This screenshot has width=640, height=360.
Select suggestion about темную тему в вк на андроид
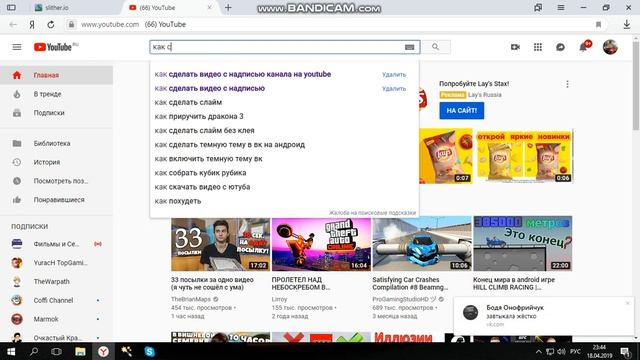[x=284, y=144]
